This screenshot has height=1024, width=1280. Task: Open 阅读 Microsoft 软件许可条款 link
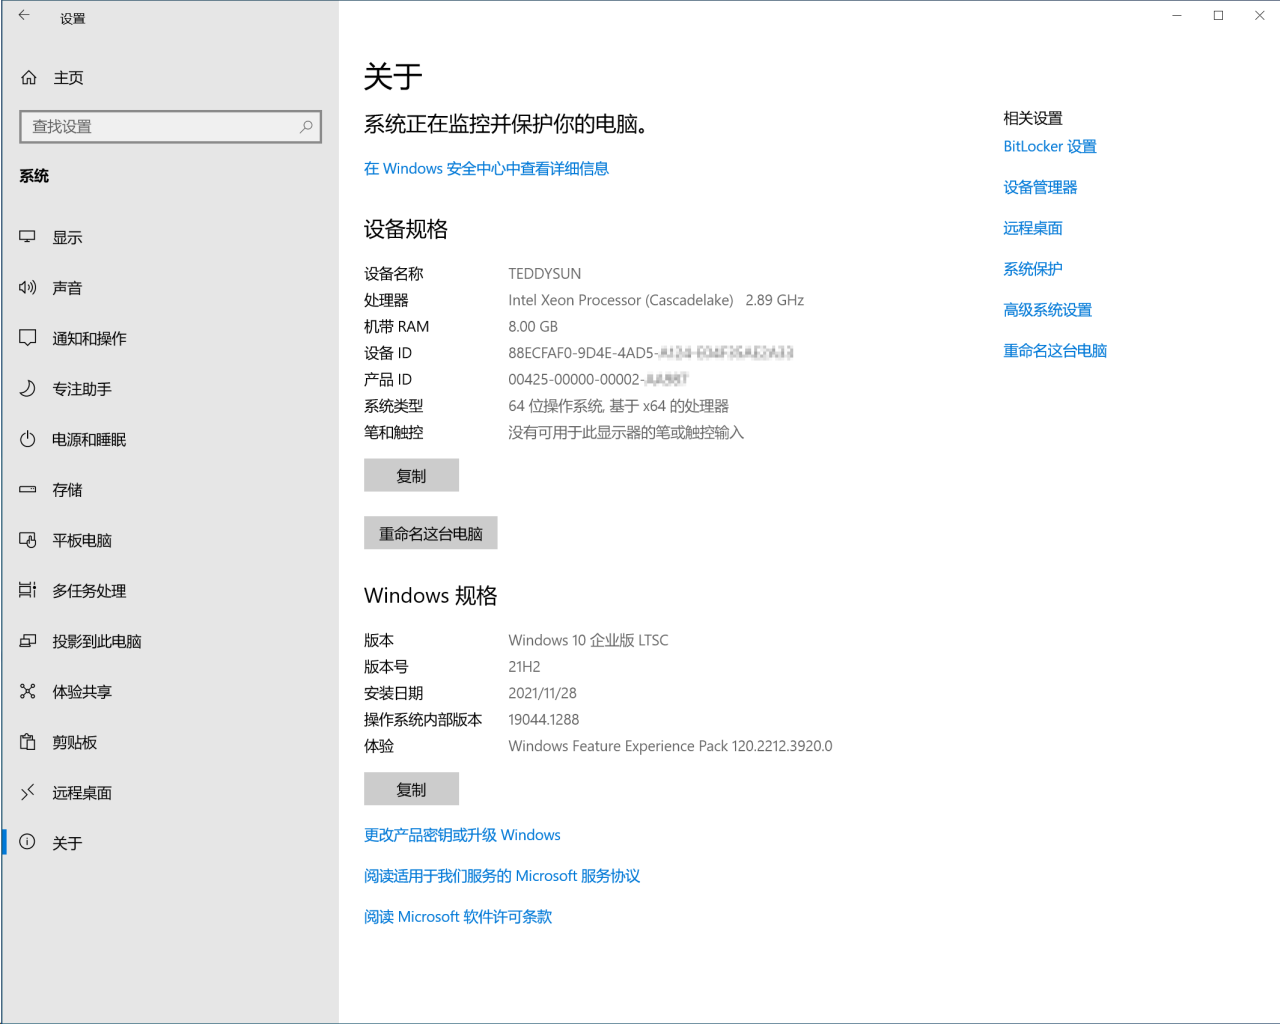[458, 917]
